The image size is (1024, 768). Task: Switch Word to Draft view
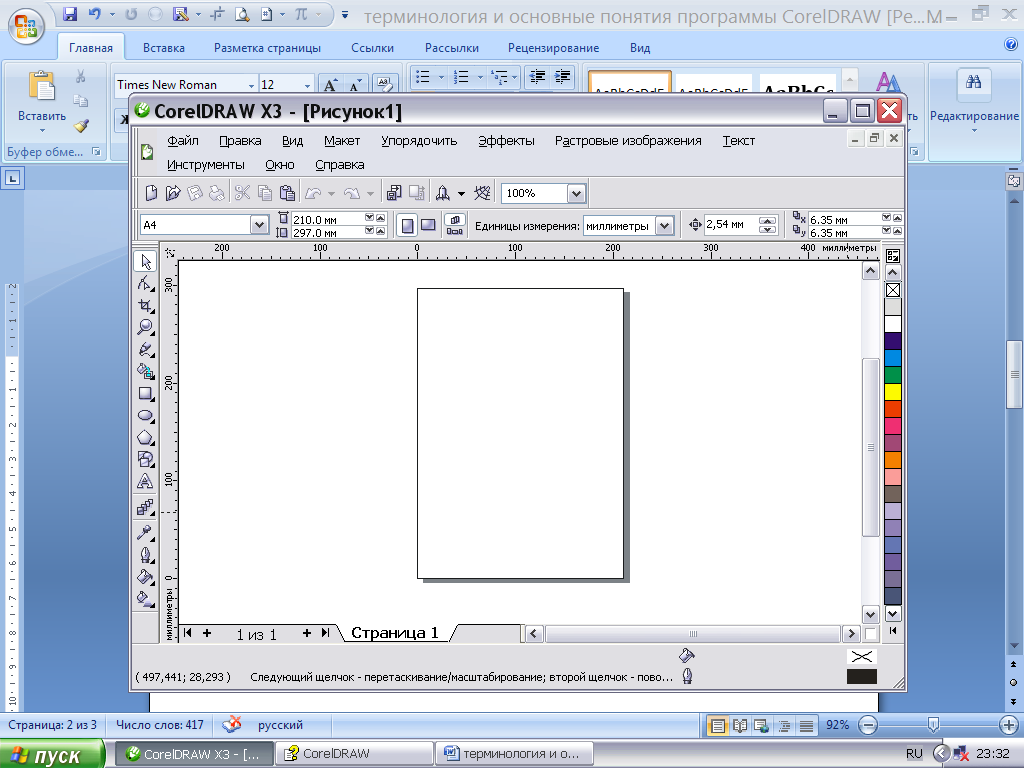[x=807, y=726]
